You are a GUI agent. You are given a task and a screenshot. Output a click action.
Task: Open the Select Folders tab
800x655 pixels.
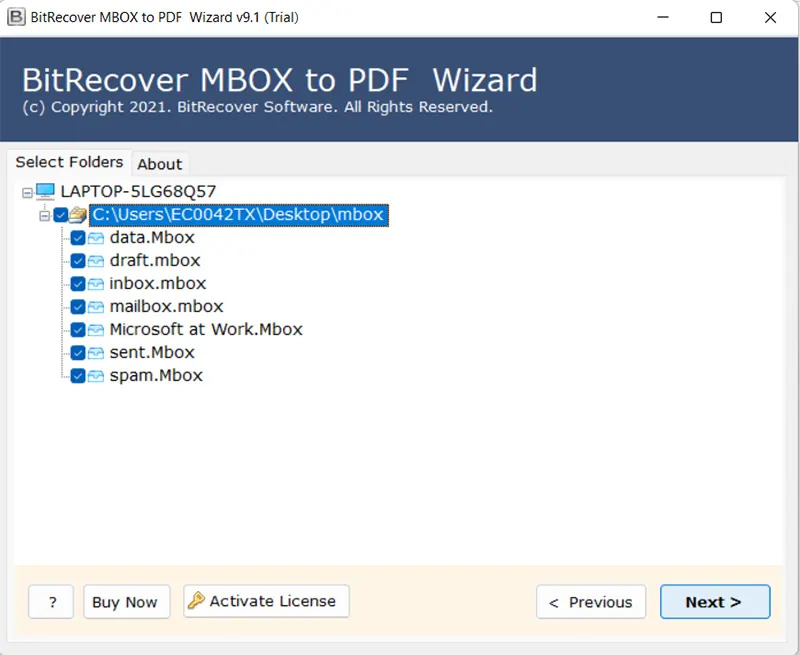pyautogui.click(x=70, y=161)
